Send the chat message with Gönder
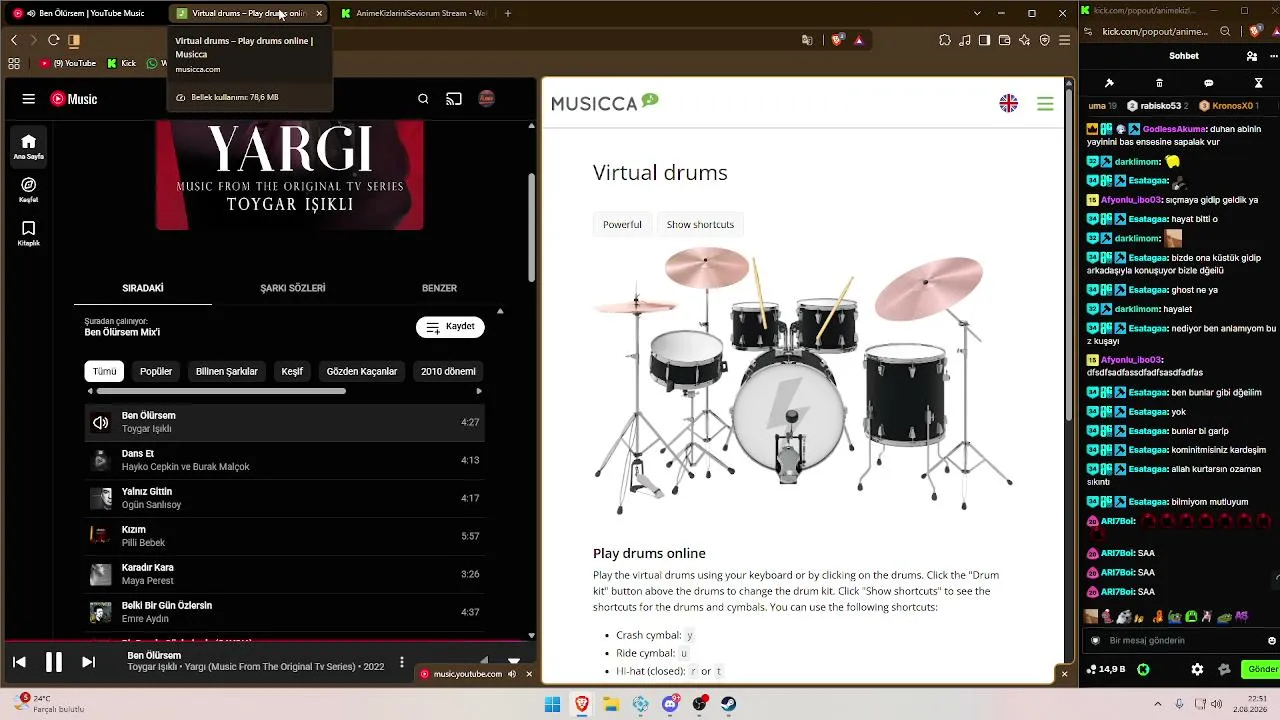This screenshot has height=720, width=1280. [1261, 669]
